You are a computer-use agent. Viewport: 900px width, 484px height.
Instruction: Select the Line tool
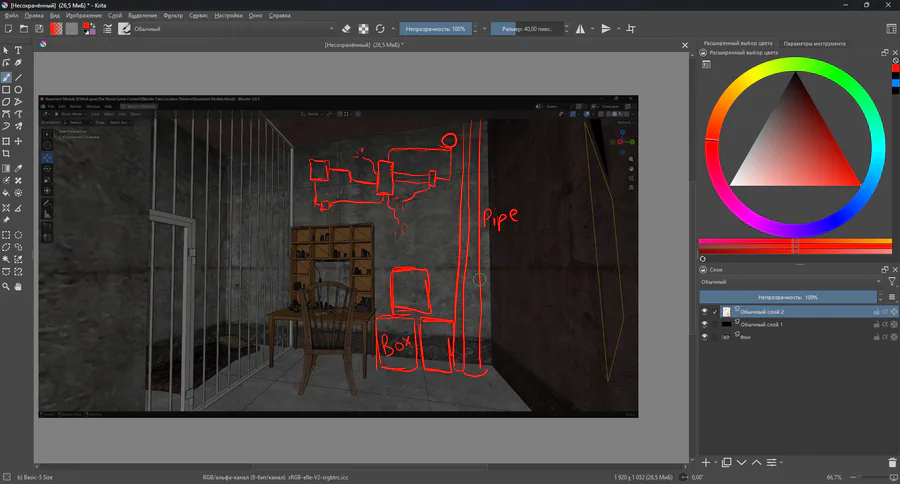18,77
